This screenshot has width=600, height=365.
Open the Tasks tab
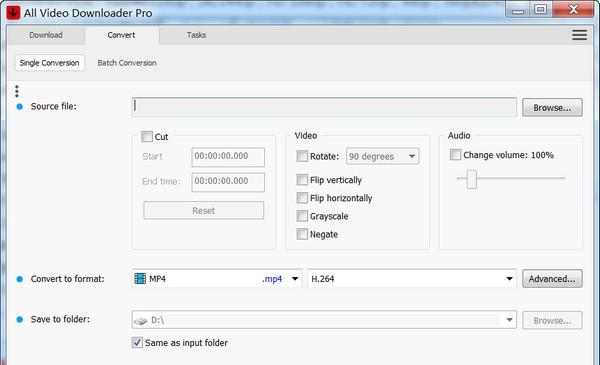tap(196, 35)
